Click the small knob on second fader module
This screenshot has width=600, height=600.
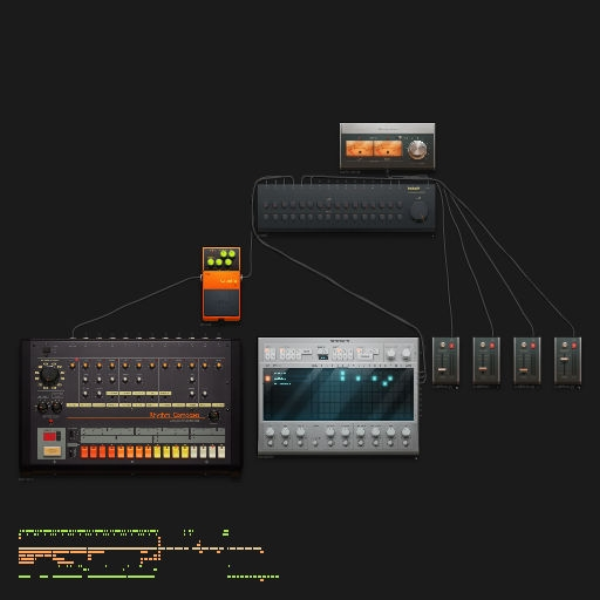click(x=483, y=345)
